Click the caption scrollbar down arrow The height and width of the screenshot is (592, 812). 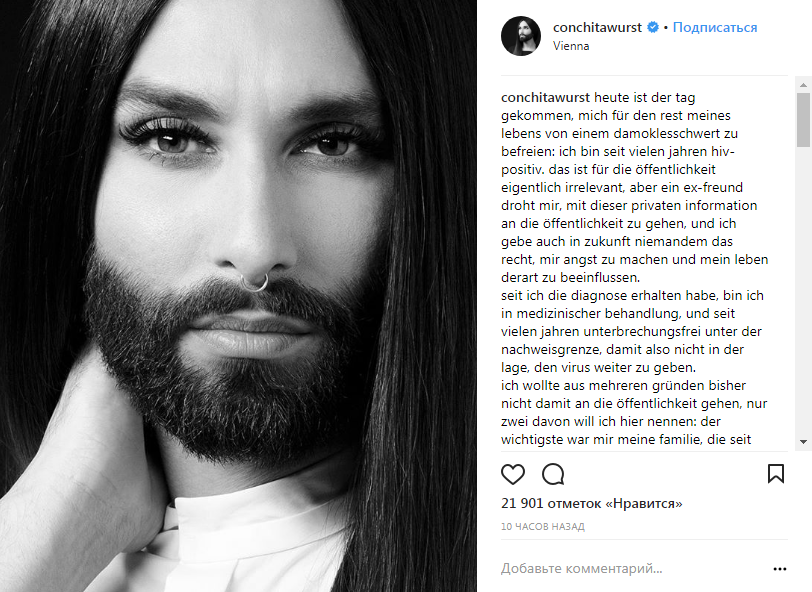click(x=803, y=442)
